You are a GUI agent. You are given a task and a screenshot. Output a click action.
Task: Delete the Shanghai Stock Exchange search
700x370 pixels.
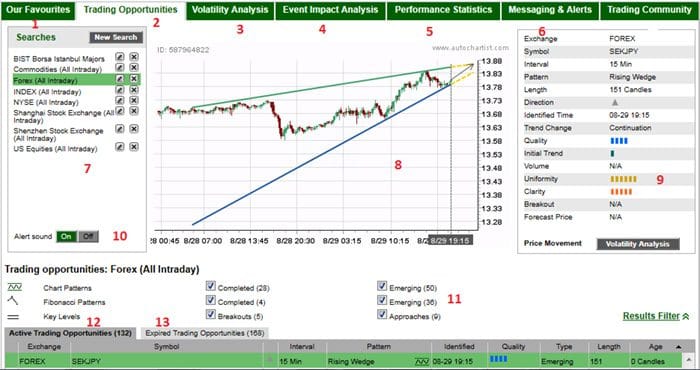coord(134,111)
